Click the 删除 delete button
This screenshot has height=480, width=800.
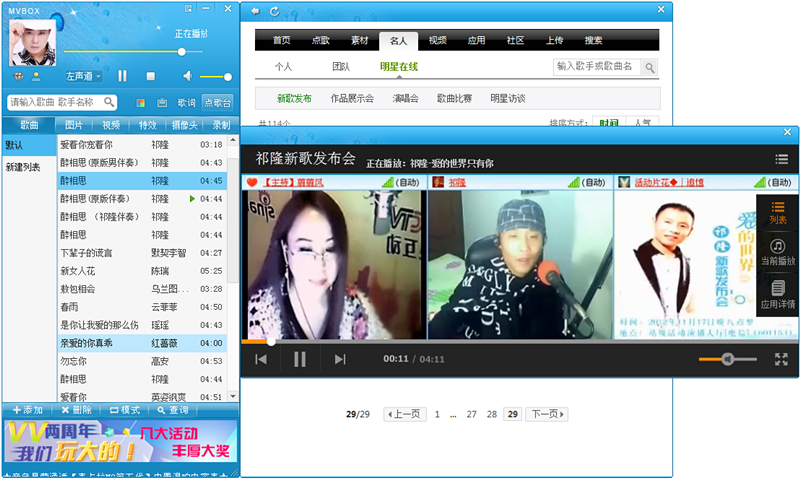[x=76, y=410]
